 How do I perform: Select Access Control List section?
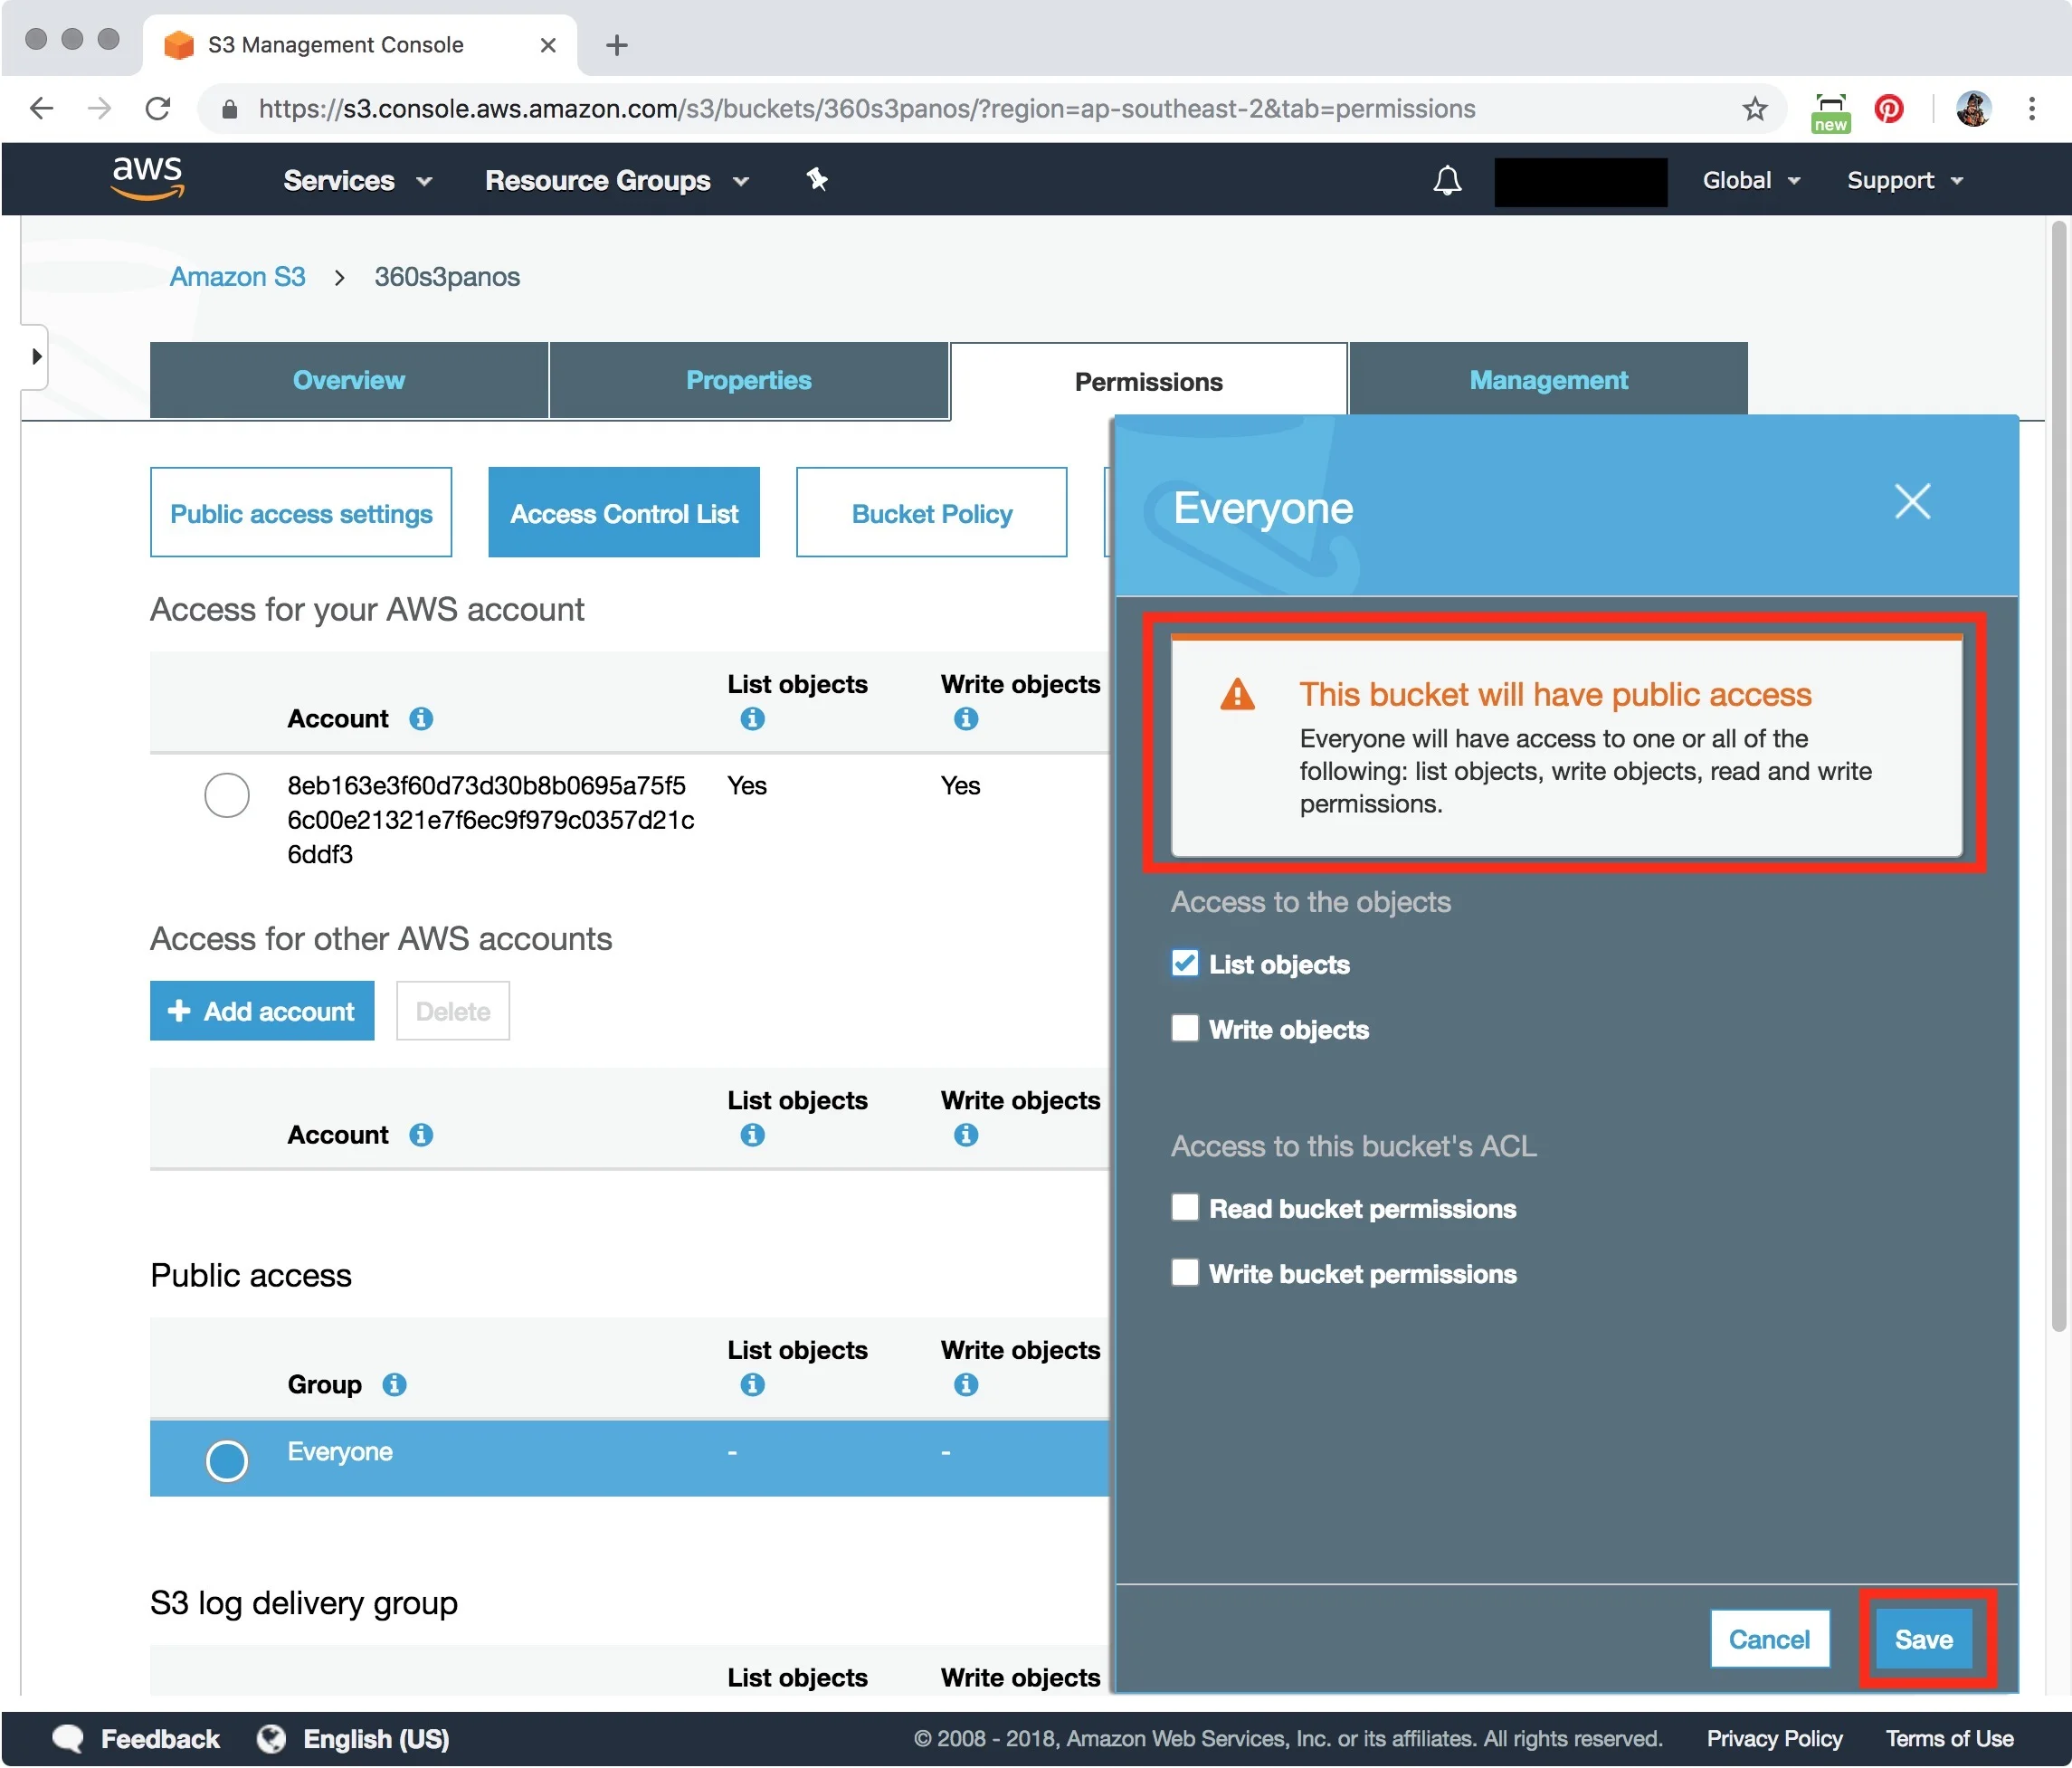[x=624, y=513]
